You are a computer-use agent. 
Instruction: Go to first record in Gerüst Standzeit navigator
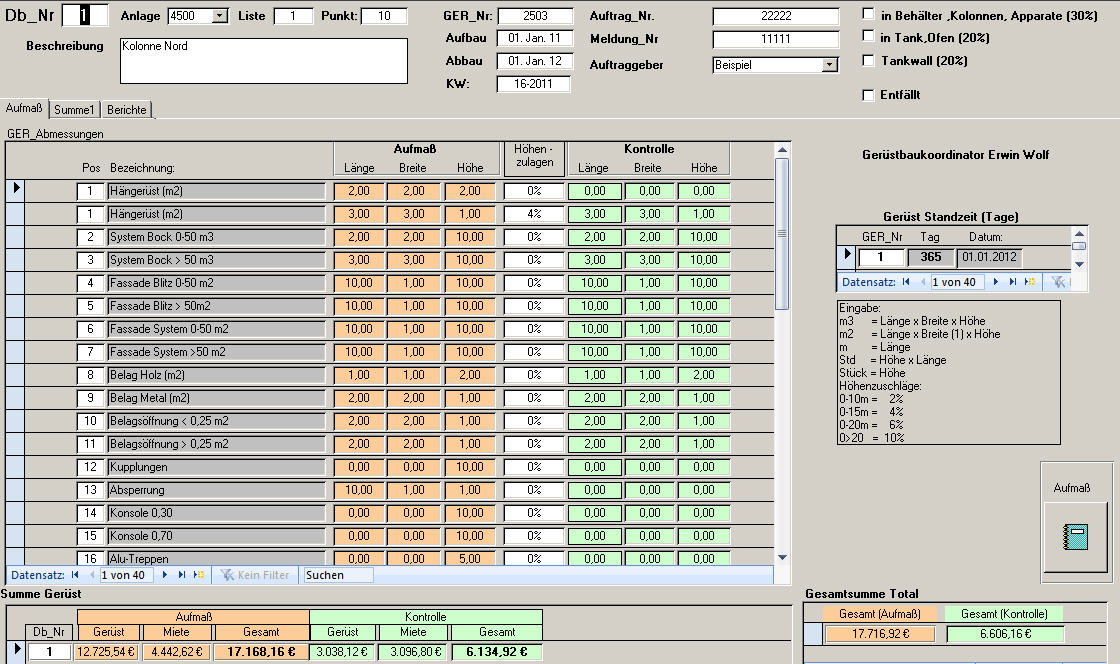906,282
